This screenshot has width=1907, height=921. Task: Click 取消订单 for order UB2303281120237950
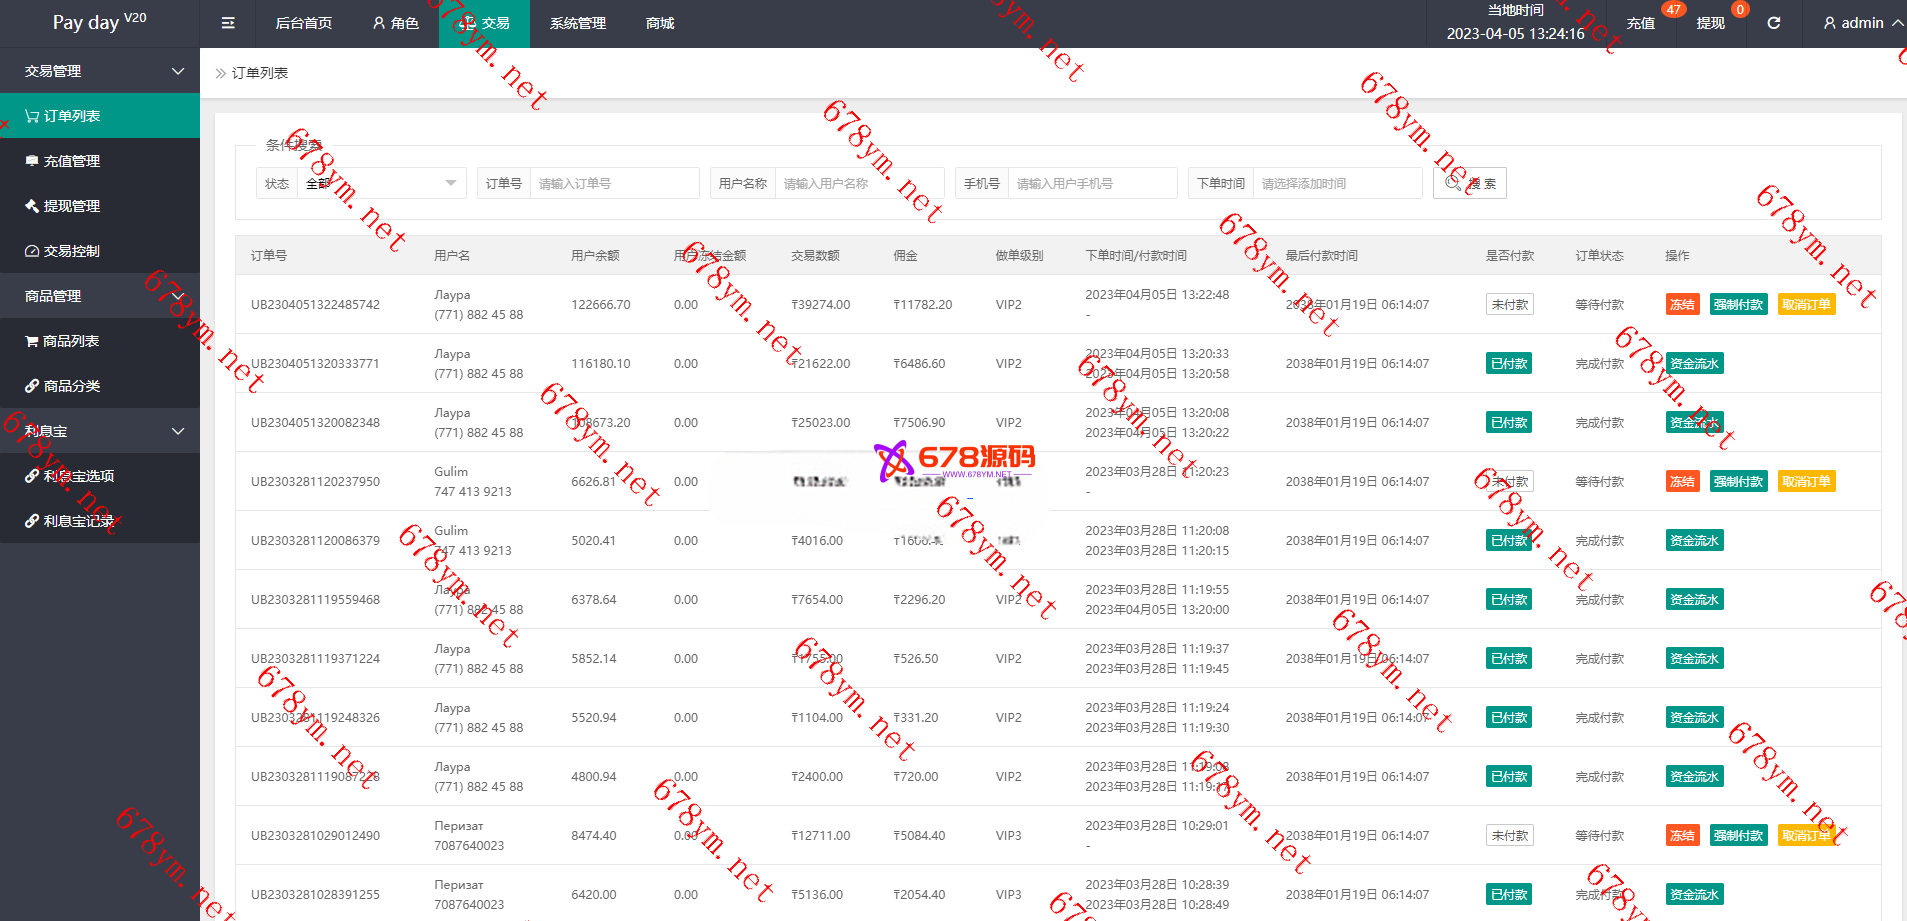(1806, 482)
